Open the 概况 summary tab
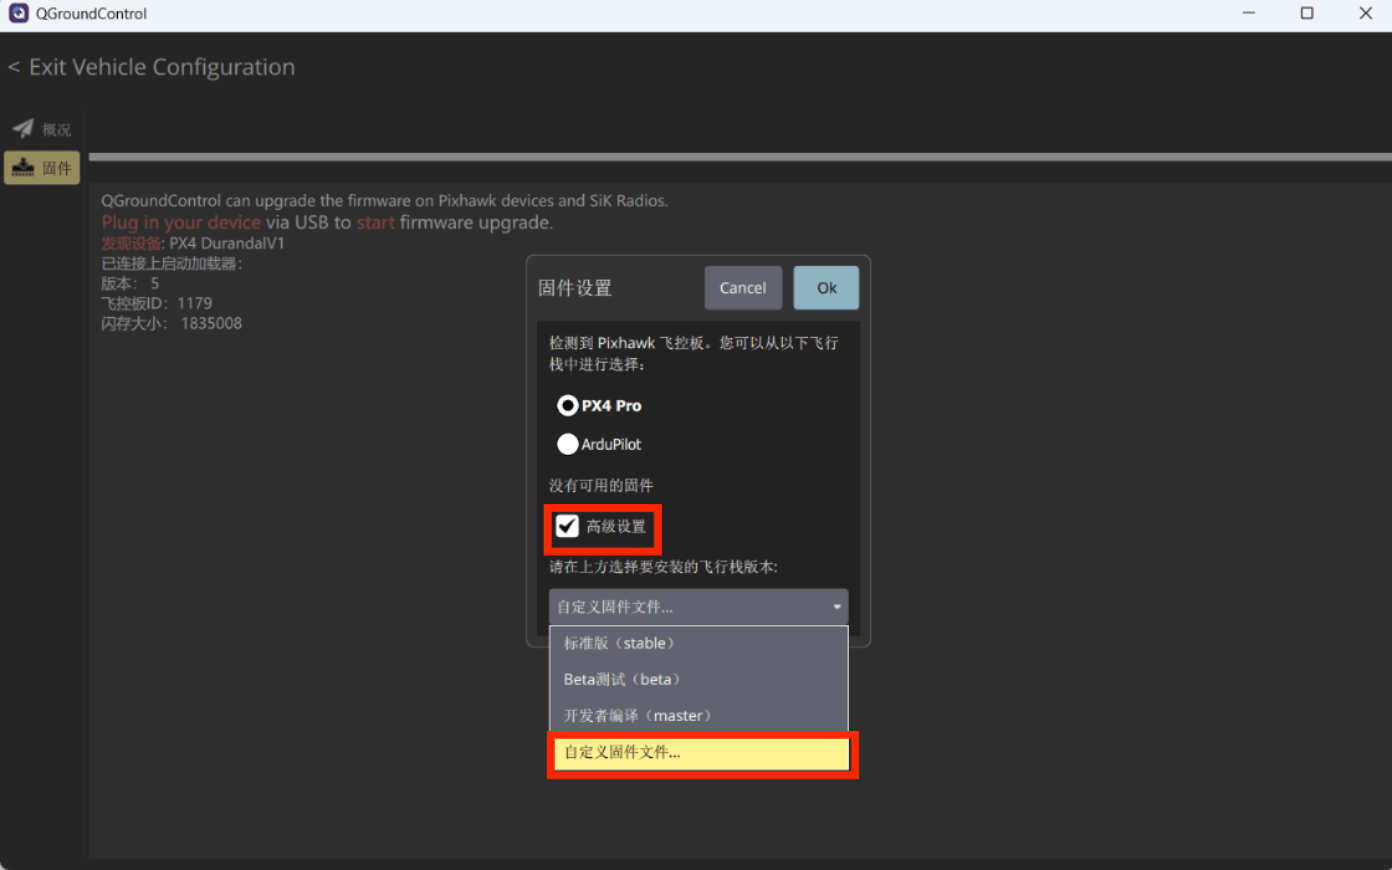1392x870 pixels. point(42,129)
